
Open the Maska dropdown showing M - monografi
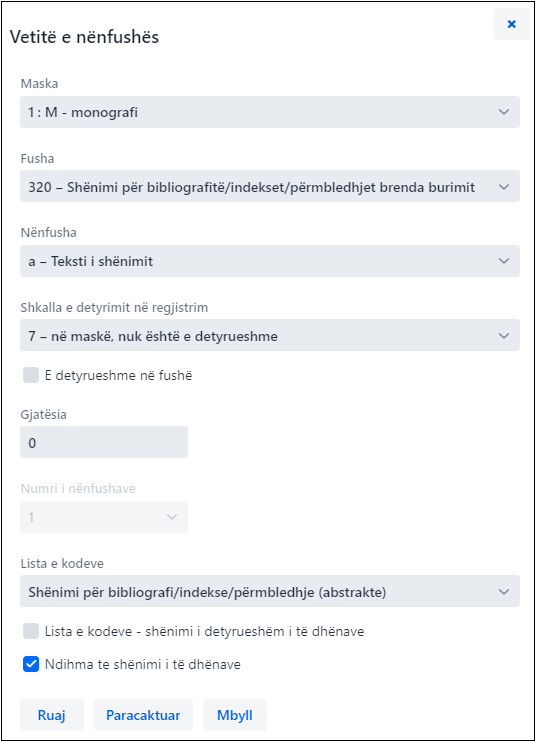point(270,112)
